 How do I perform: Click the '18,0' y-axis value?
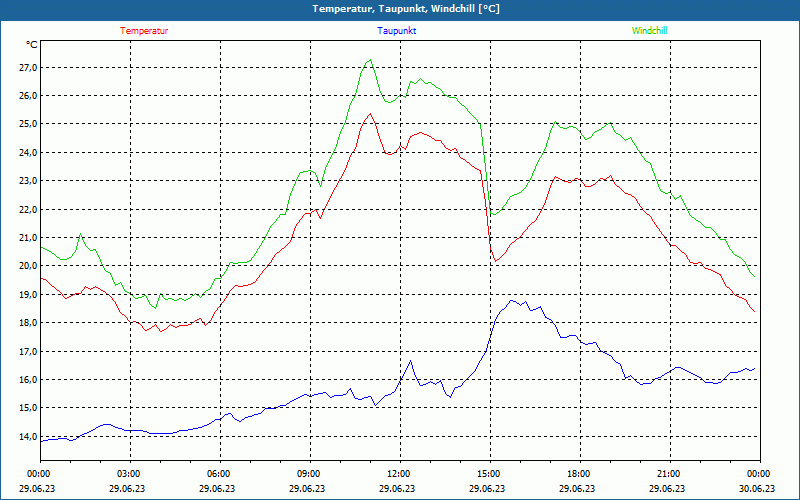(x=29, y=322)
